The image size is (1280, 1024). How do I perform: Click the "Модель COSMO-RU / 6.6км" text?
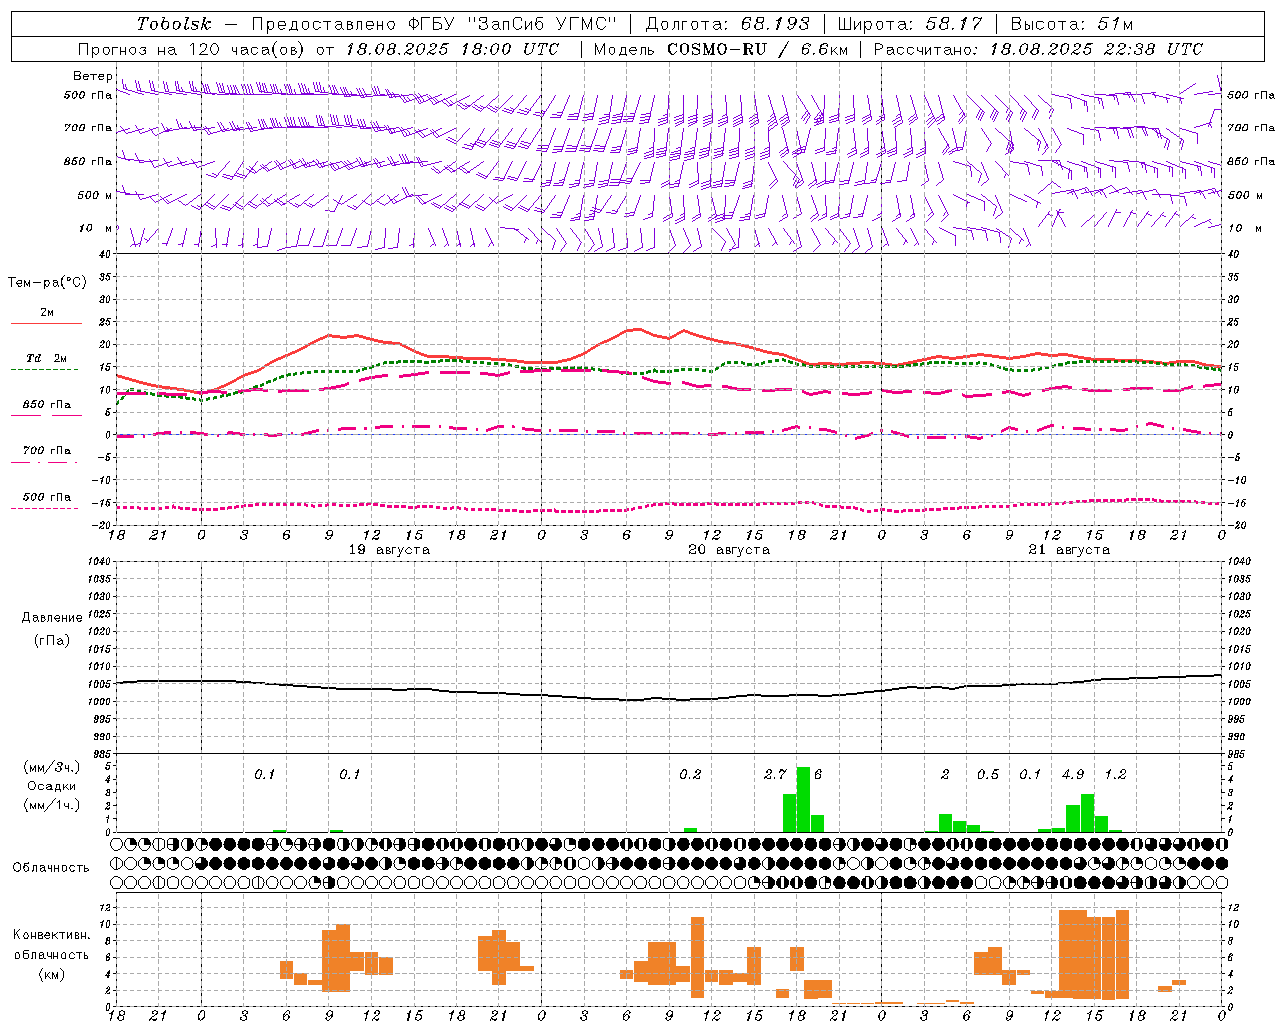tap(721, 49)
